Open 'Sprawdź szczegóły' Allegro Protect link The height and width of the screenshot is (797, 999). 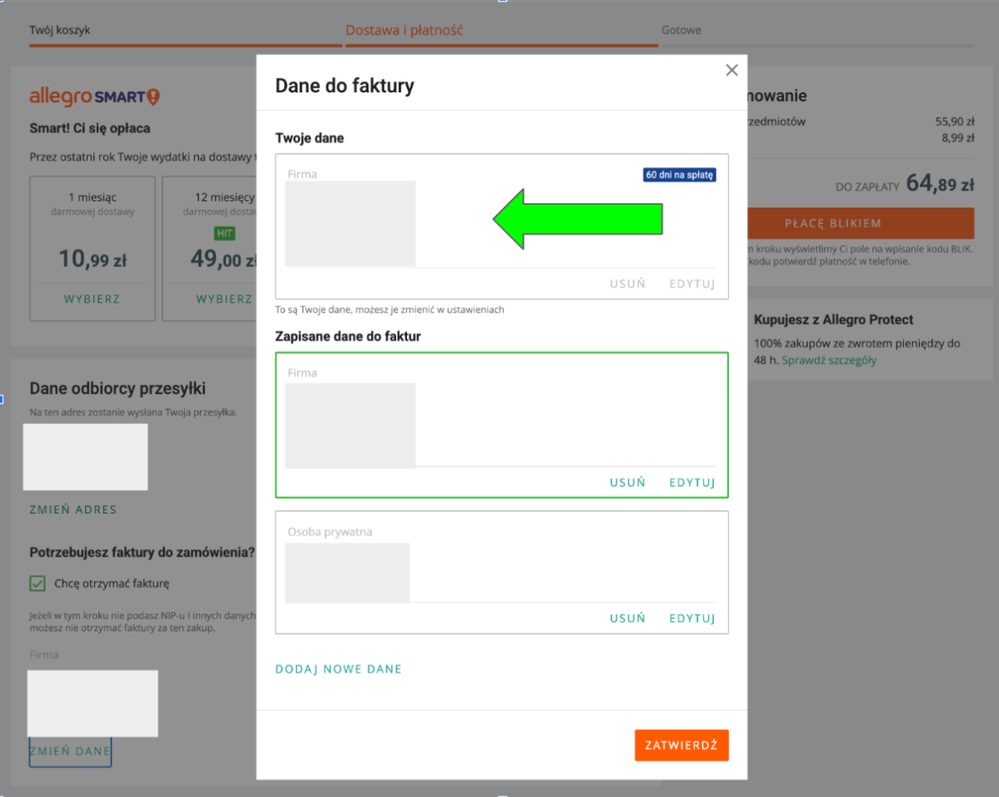point(828,360)
